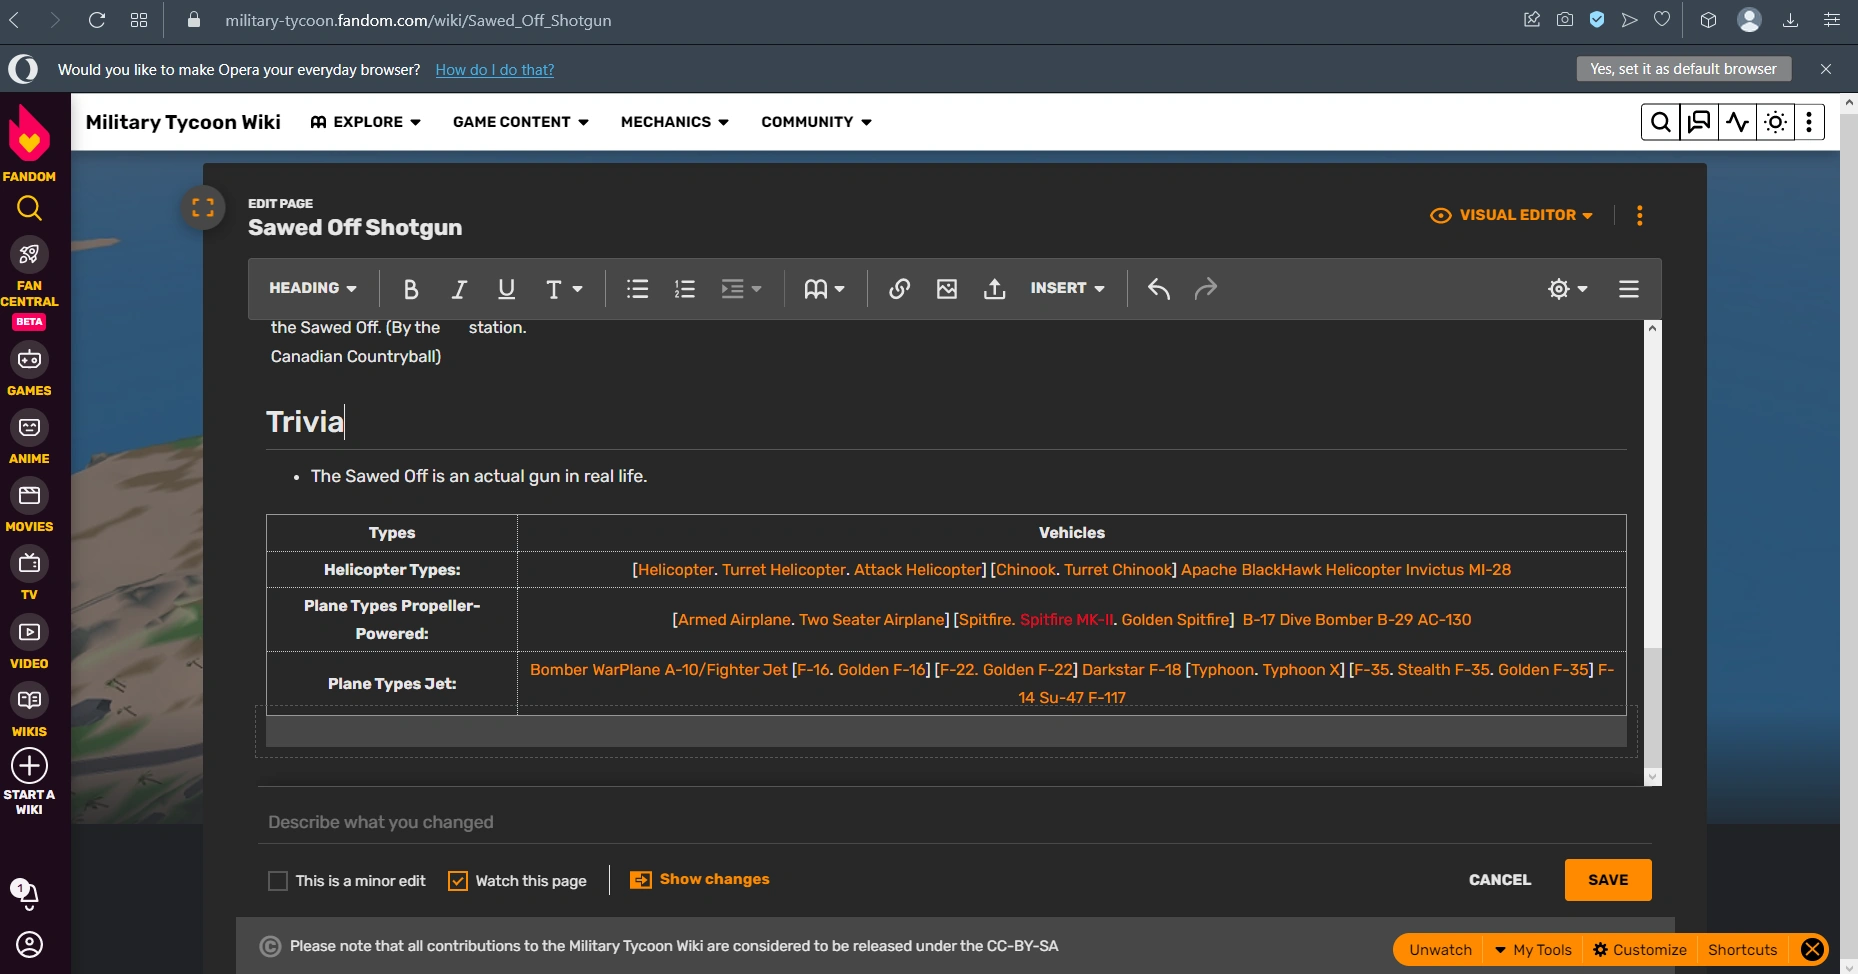1858x974 pixels.
Task: Open the Visual Editor mode dropdown
Action: [x=1512, y=215]
